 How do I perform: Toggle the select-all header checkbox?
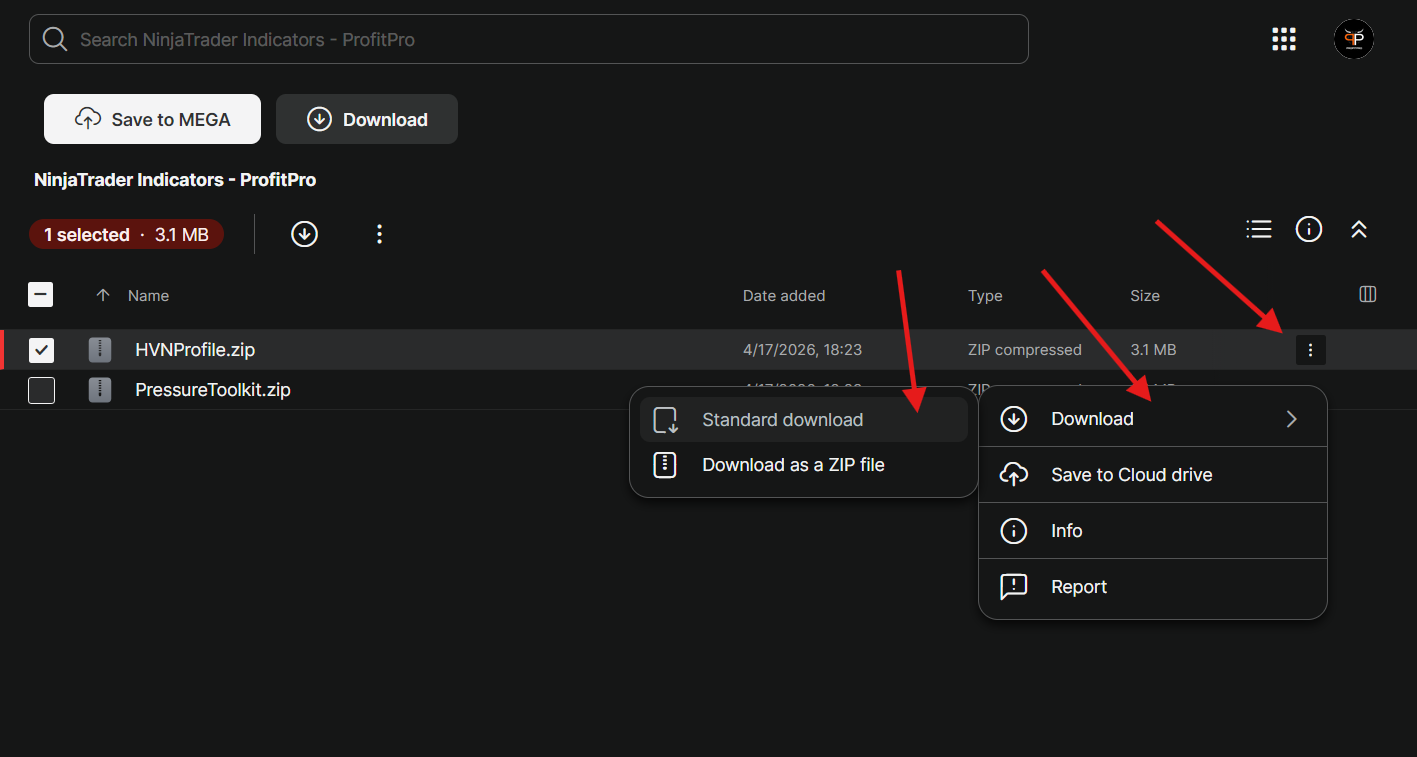click(x=41, y=294)
